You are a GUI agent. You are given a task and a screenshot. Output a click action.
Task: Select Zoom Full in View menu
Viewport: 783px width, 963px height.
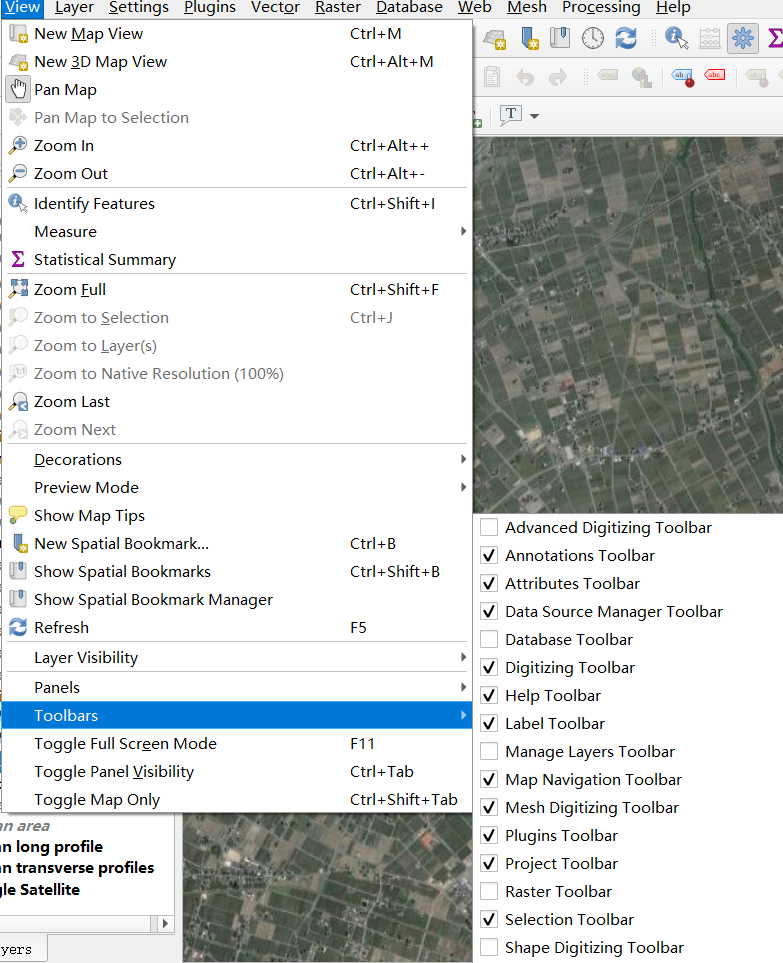click(x=236, y=289)
